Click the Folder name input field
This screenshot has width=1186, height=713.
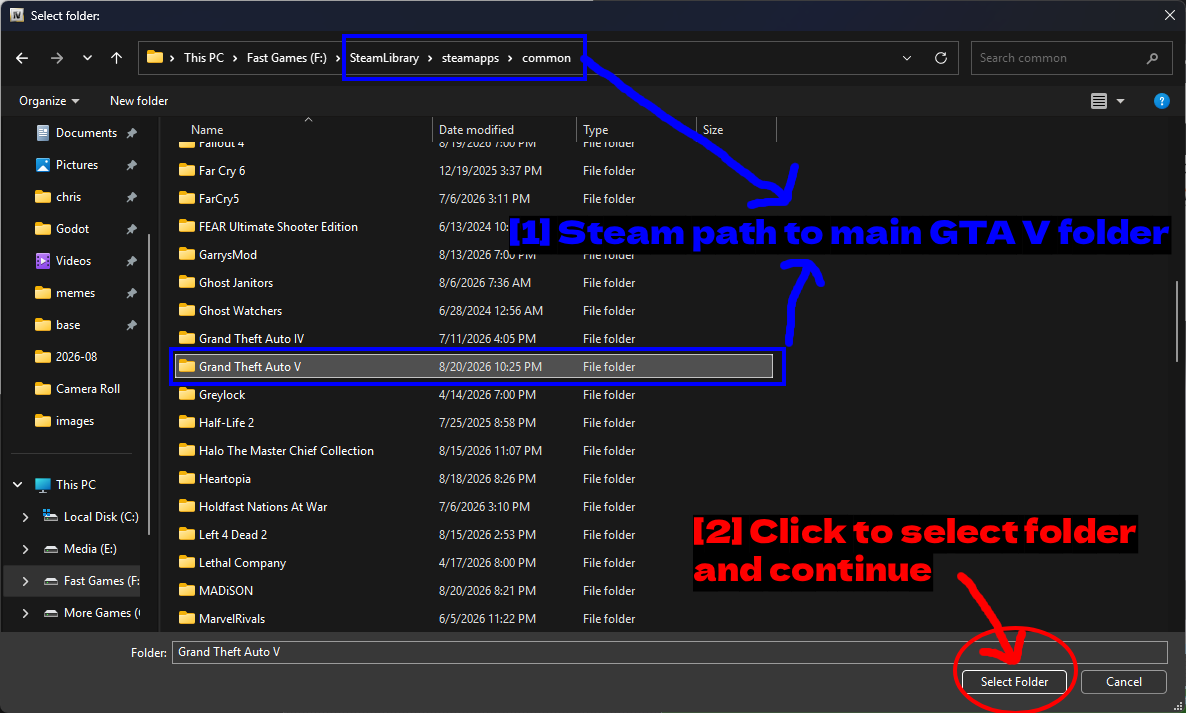coord(669,652)
